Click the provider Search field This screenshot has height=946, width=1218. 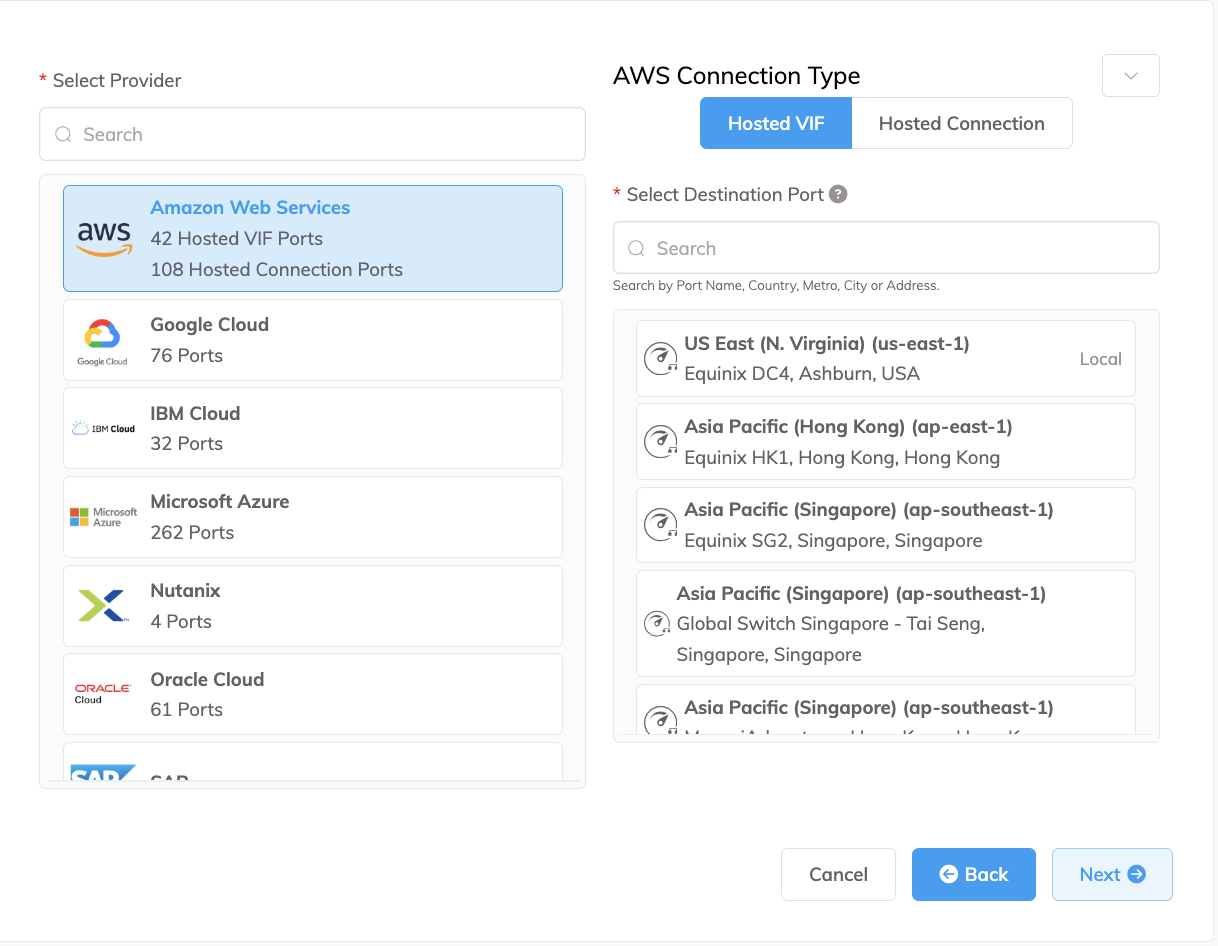point(312,134)
